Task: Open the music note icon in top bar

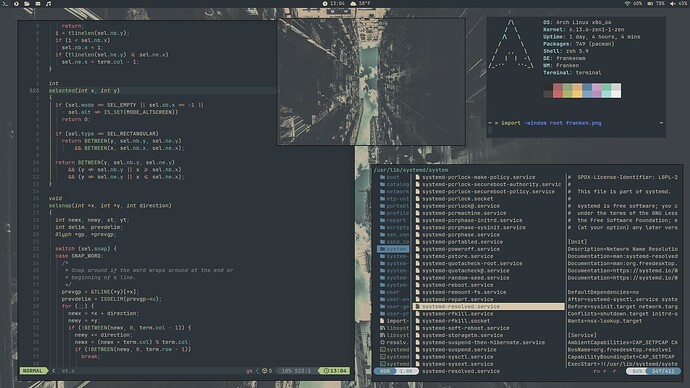Action: click(48, 4)
